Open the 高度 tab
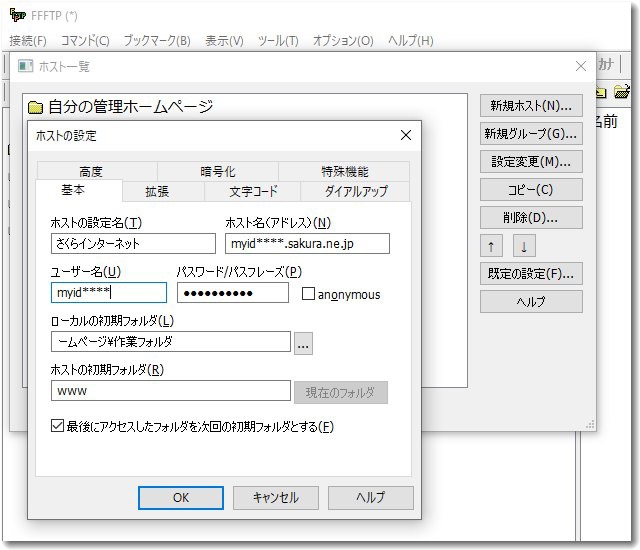Screen dimensions: 640x550 coord(91,172)
